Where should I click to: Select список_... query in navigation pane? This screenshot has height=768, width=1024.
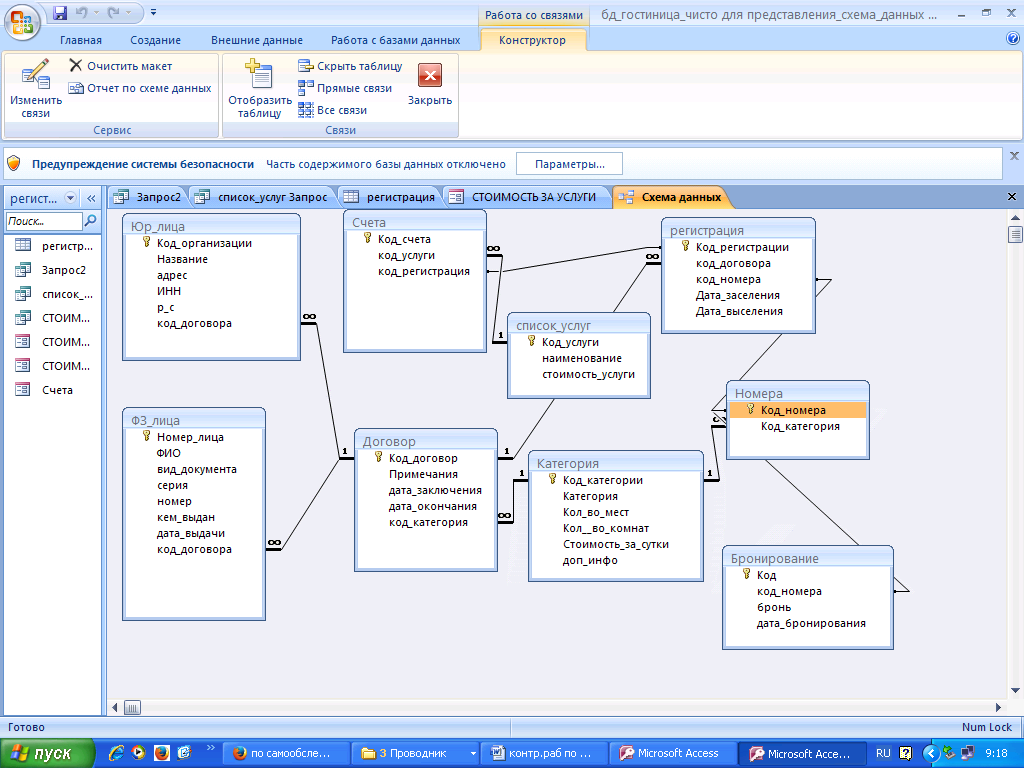pyautogui.click(x=54, y=295)
